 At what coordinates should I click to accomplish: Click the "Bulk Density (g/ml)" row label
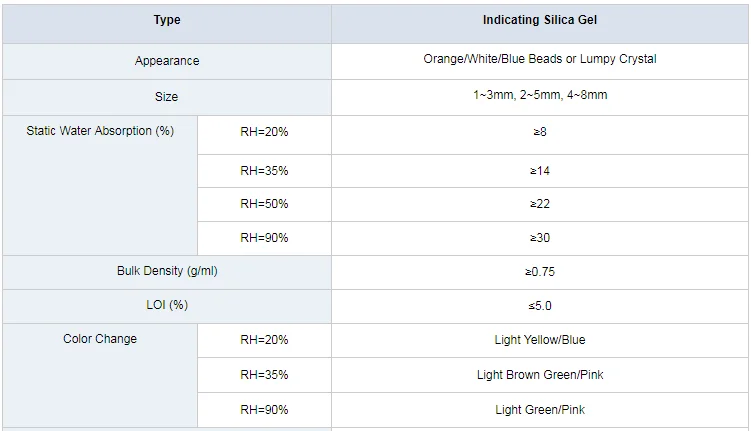[167, 271]
